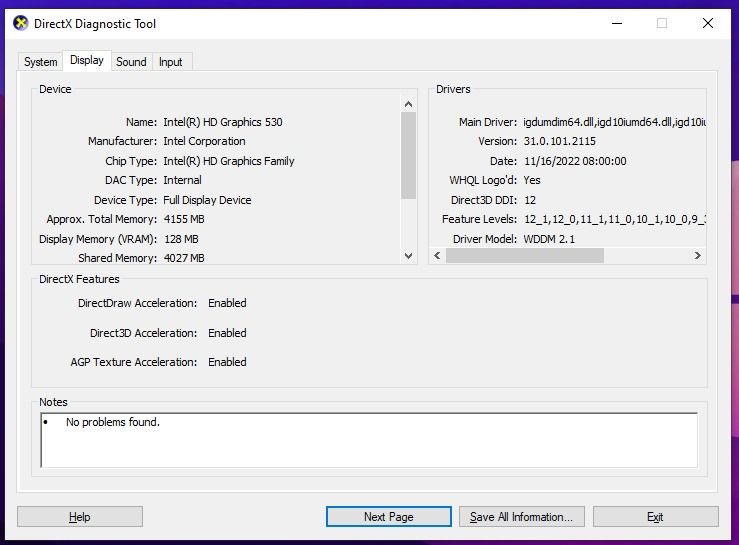
Task: Open the Sound tab
Action: (x=131, y=62)
